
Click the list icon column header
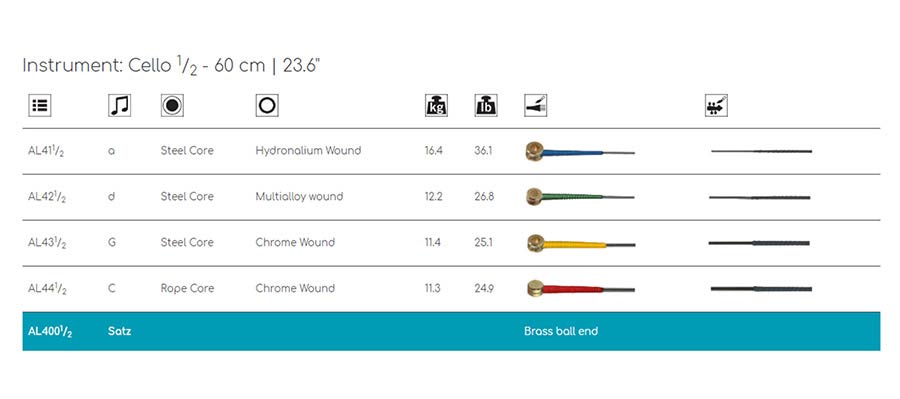click(40, 106)
